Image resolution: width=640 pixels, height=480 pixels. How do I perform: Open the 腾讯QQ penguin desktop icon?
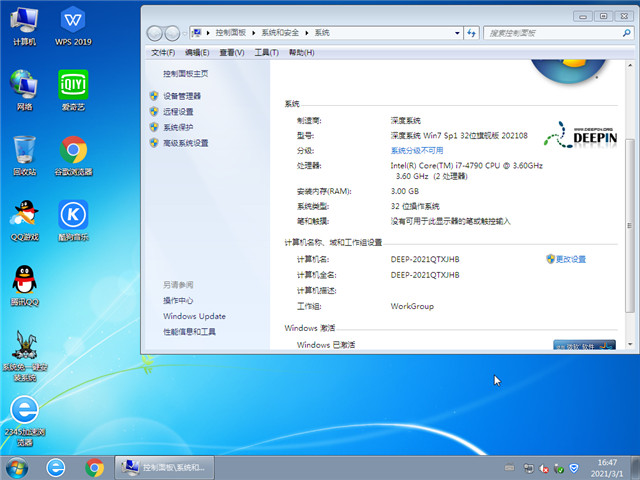tap(24, 286)
